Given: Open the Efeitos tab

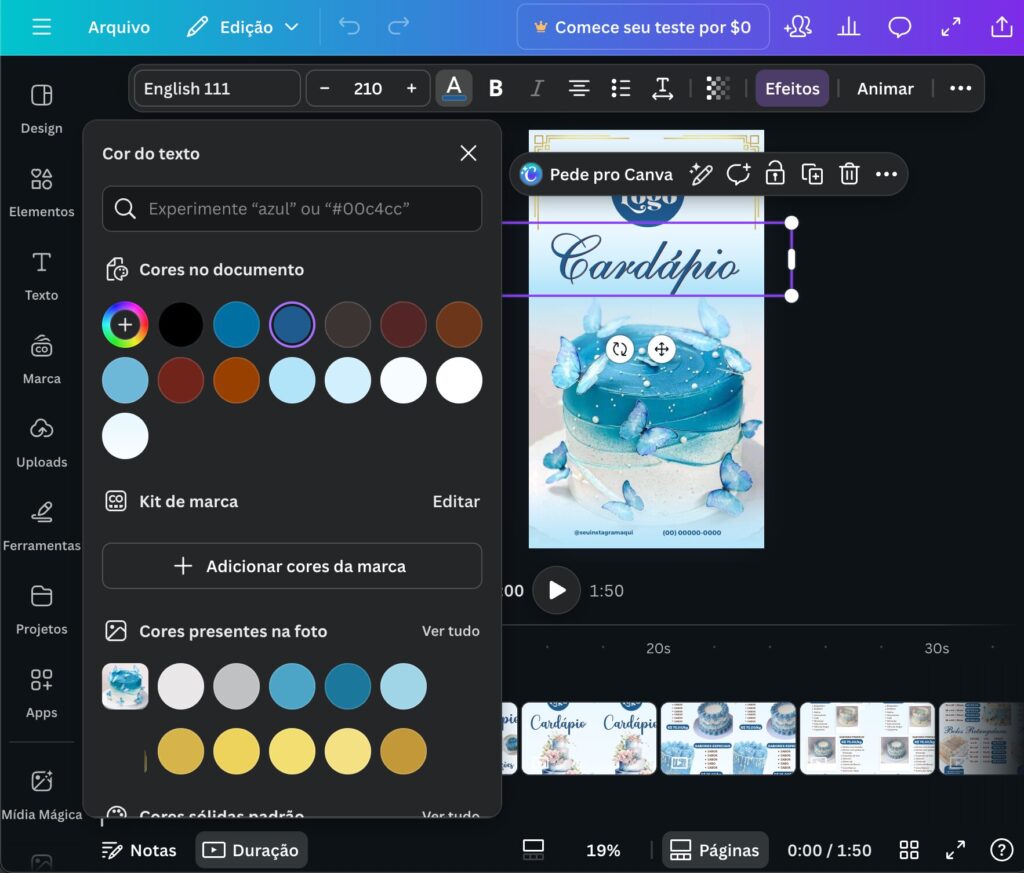Looking at the screenshot, I should tap(792, 88).
